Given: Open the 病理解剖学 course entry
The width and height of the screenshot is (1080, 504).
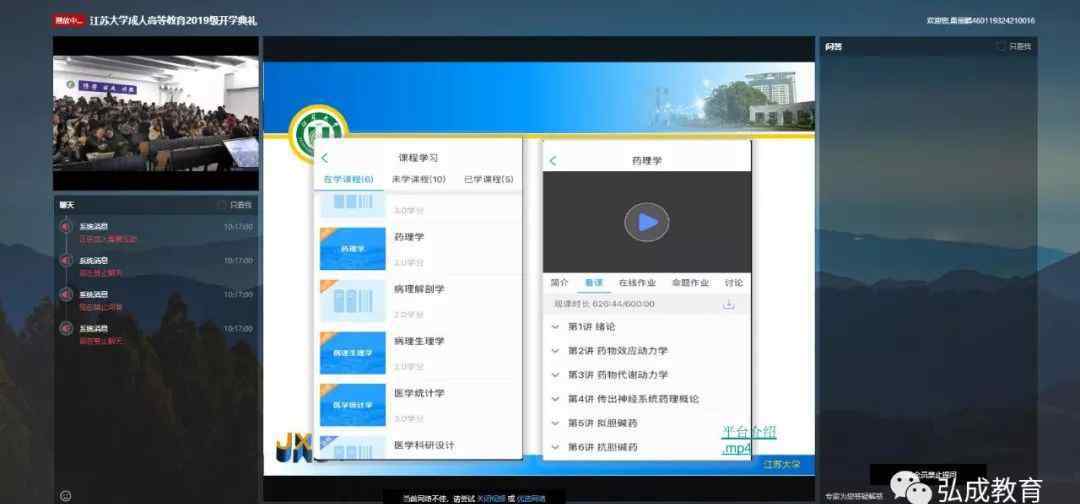Looking at the screenshot, I should (419, 289).
